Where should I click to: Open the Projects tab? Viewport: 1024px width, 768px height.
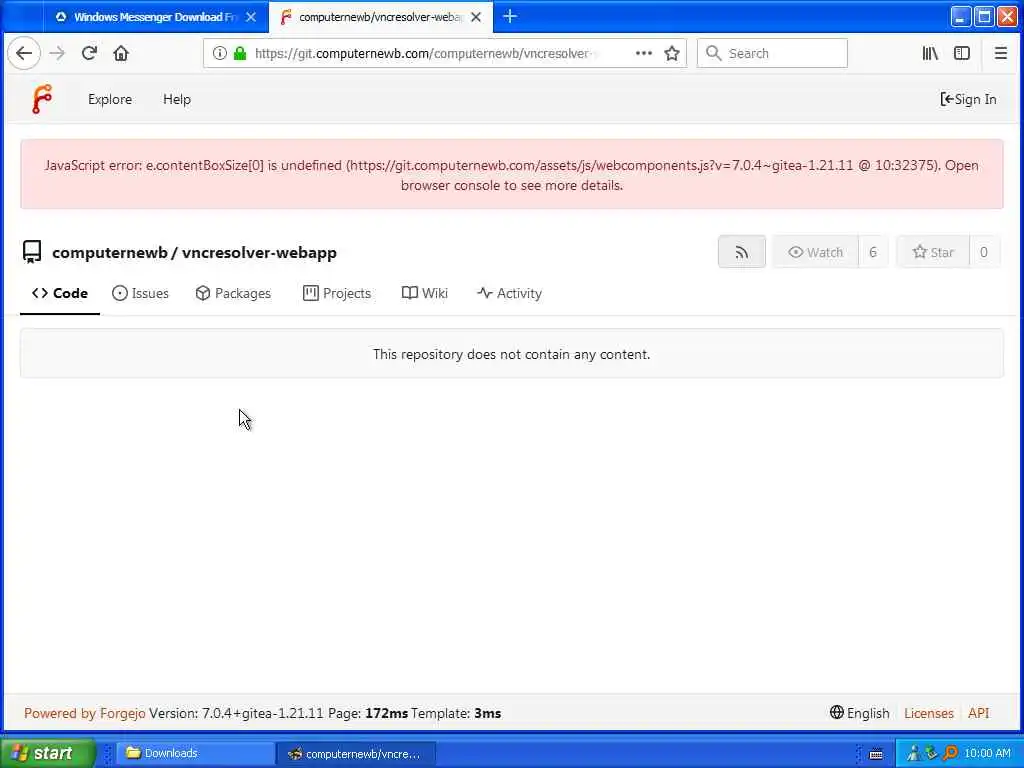tap(337, 293)
